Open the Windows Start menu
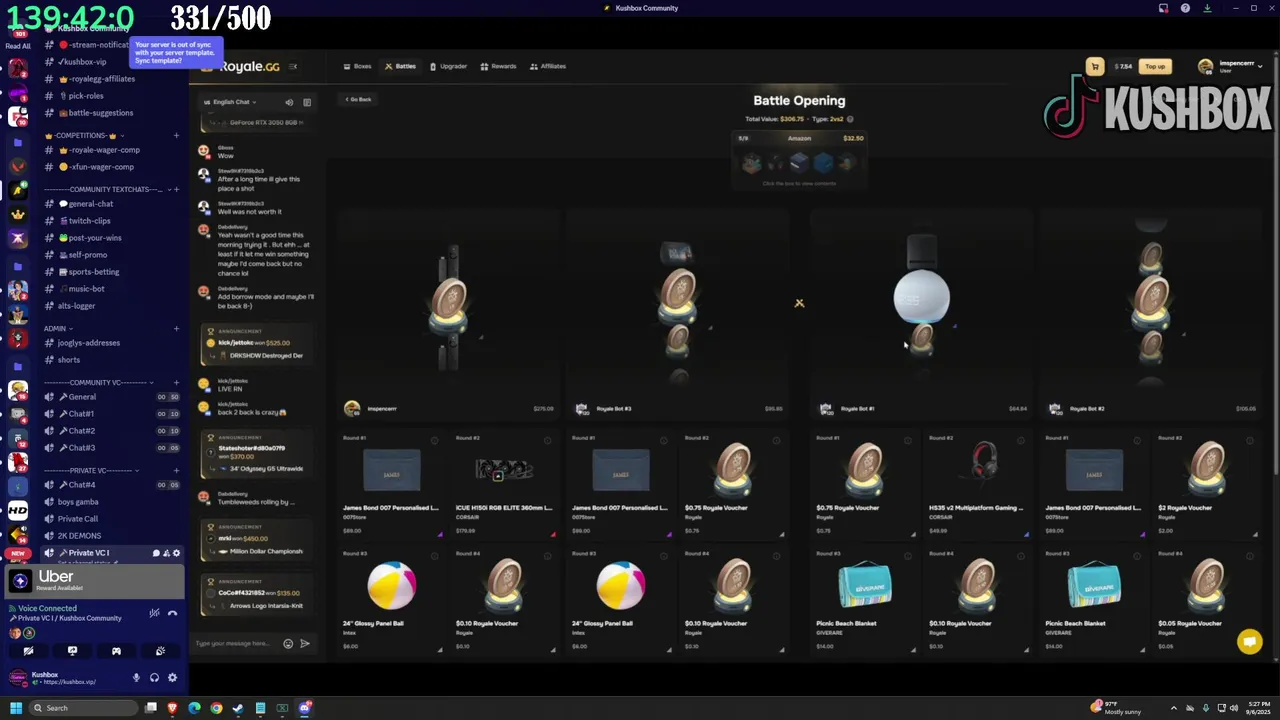 pyautogui.click(x=16, y=708)
